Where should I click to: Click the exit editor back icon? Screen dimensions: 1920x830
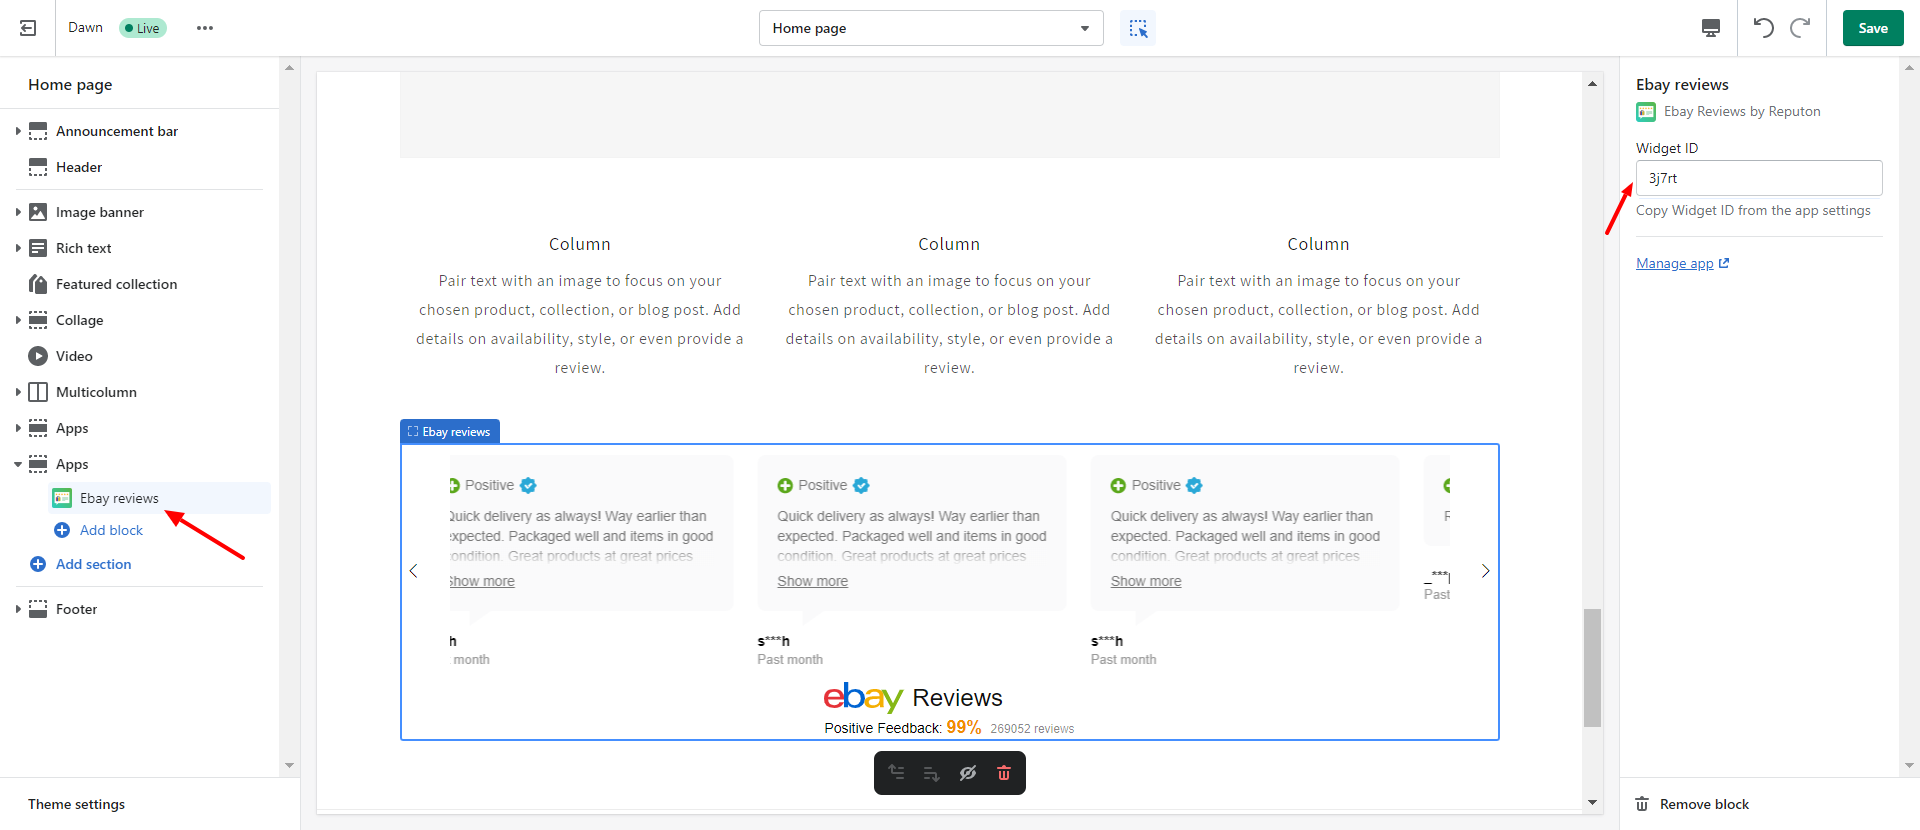click(28, 28)
